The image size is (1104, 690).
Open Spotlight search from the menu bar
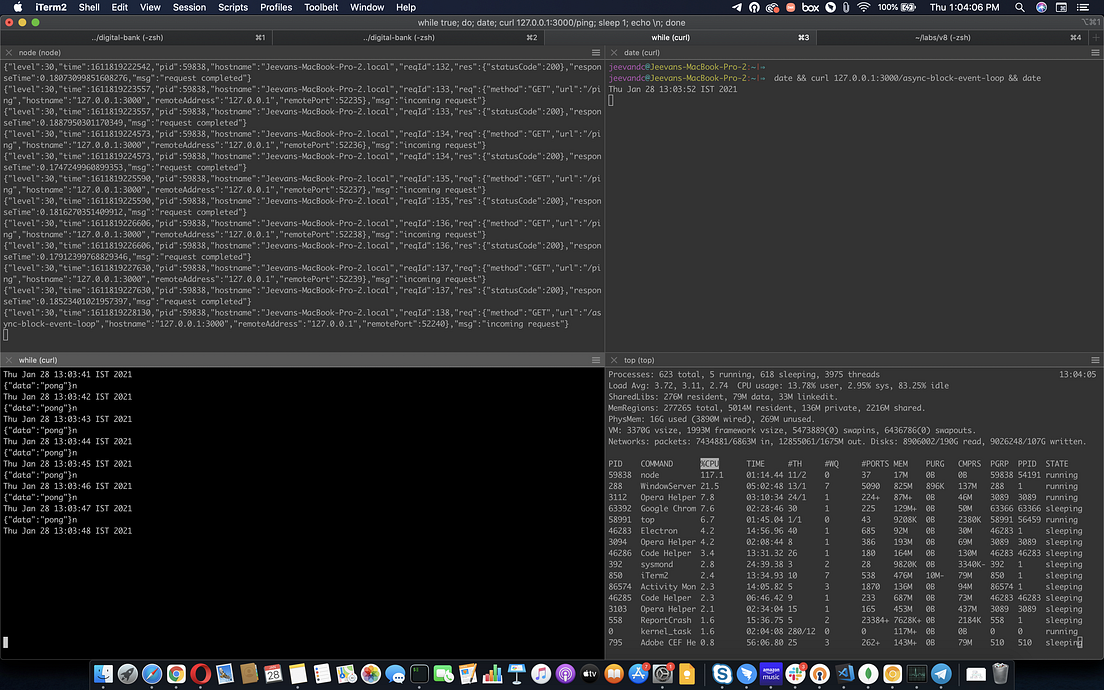point(1020,7)
